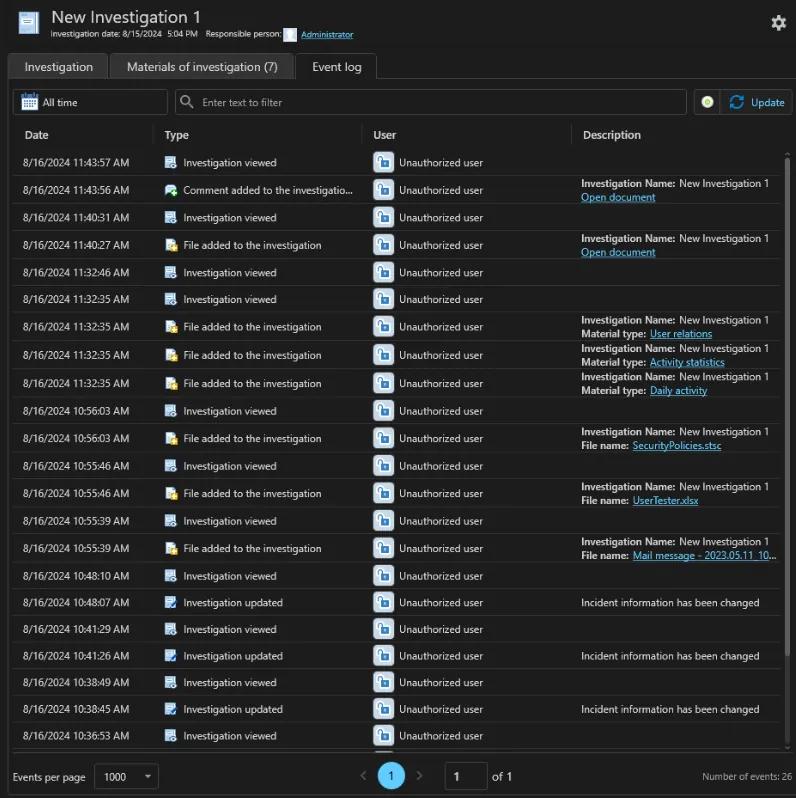Screen dimensions: 796x798
Task: Open the Mail message - 2023.05.11 file link
Action: coord(704,556)
